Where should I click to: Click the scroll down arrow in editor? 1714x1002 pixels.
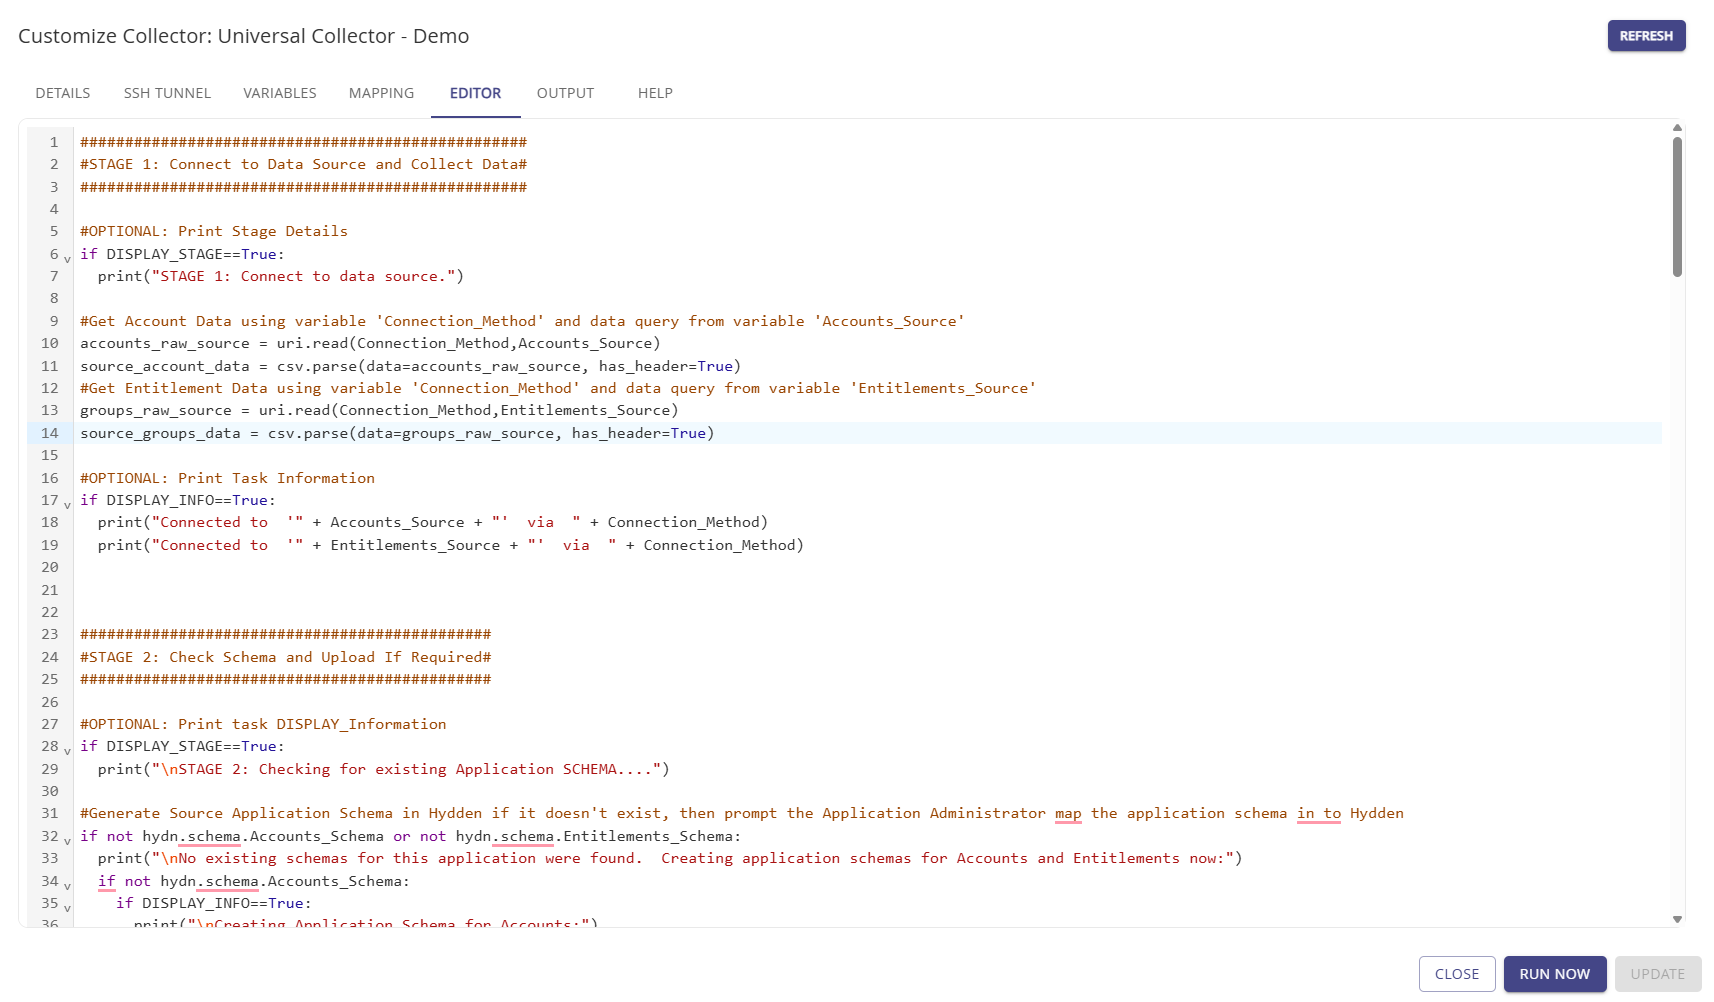pos(1677,919)
